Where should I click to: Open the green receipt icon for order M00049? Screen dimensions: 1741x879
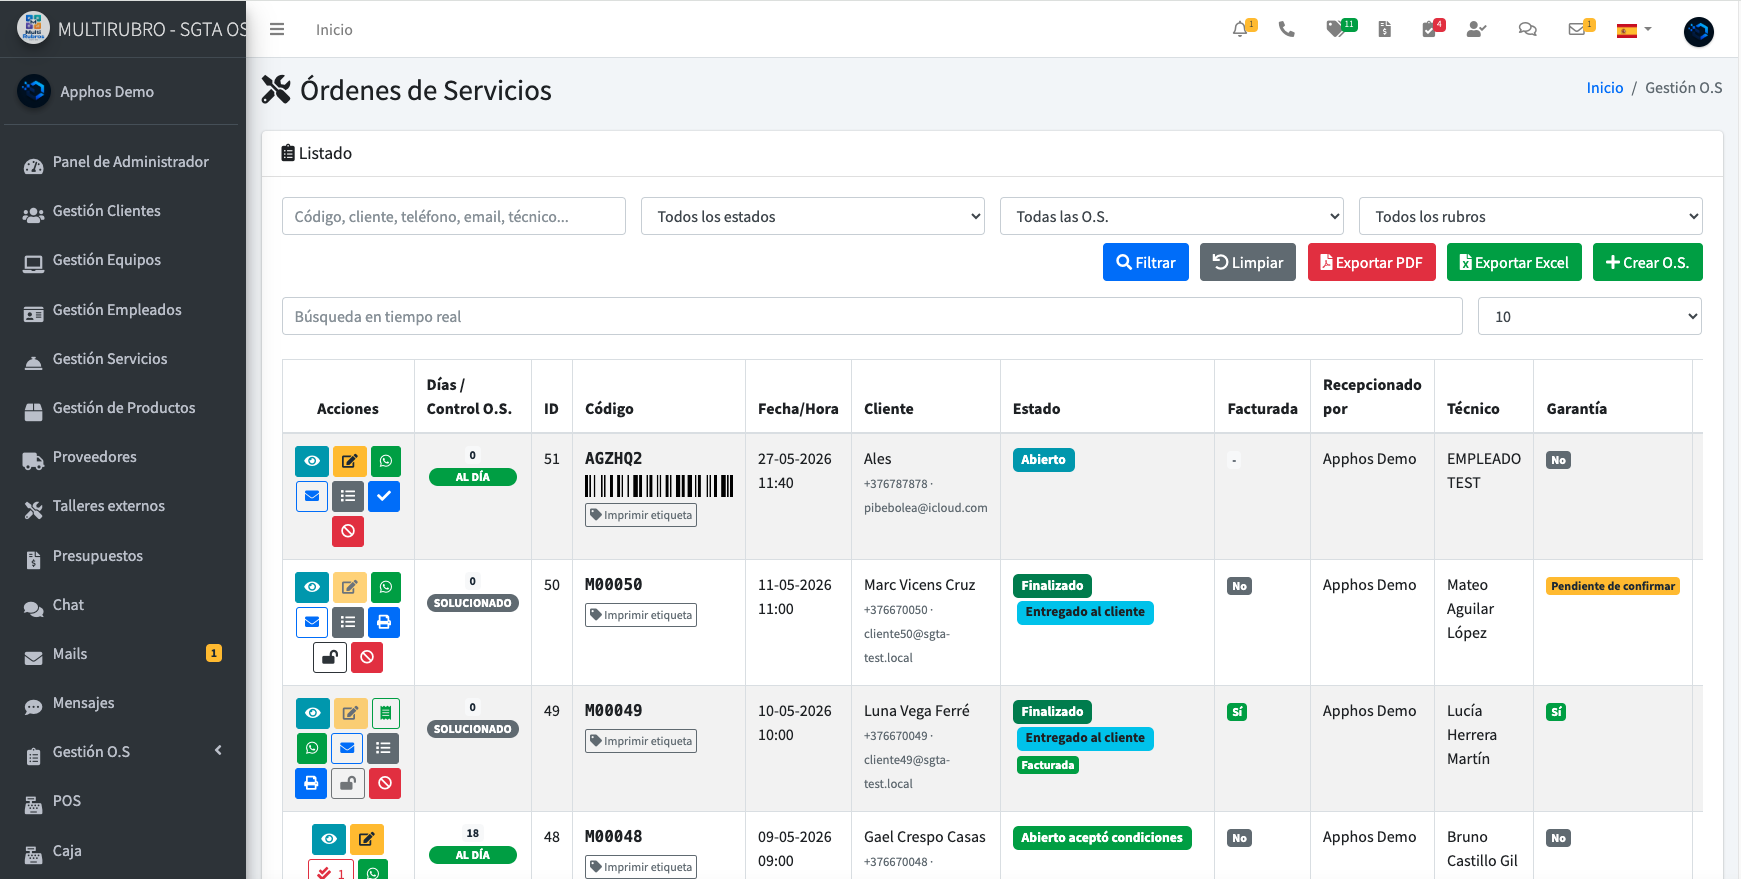(386, 713)
